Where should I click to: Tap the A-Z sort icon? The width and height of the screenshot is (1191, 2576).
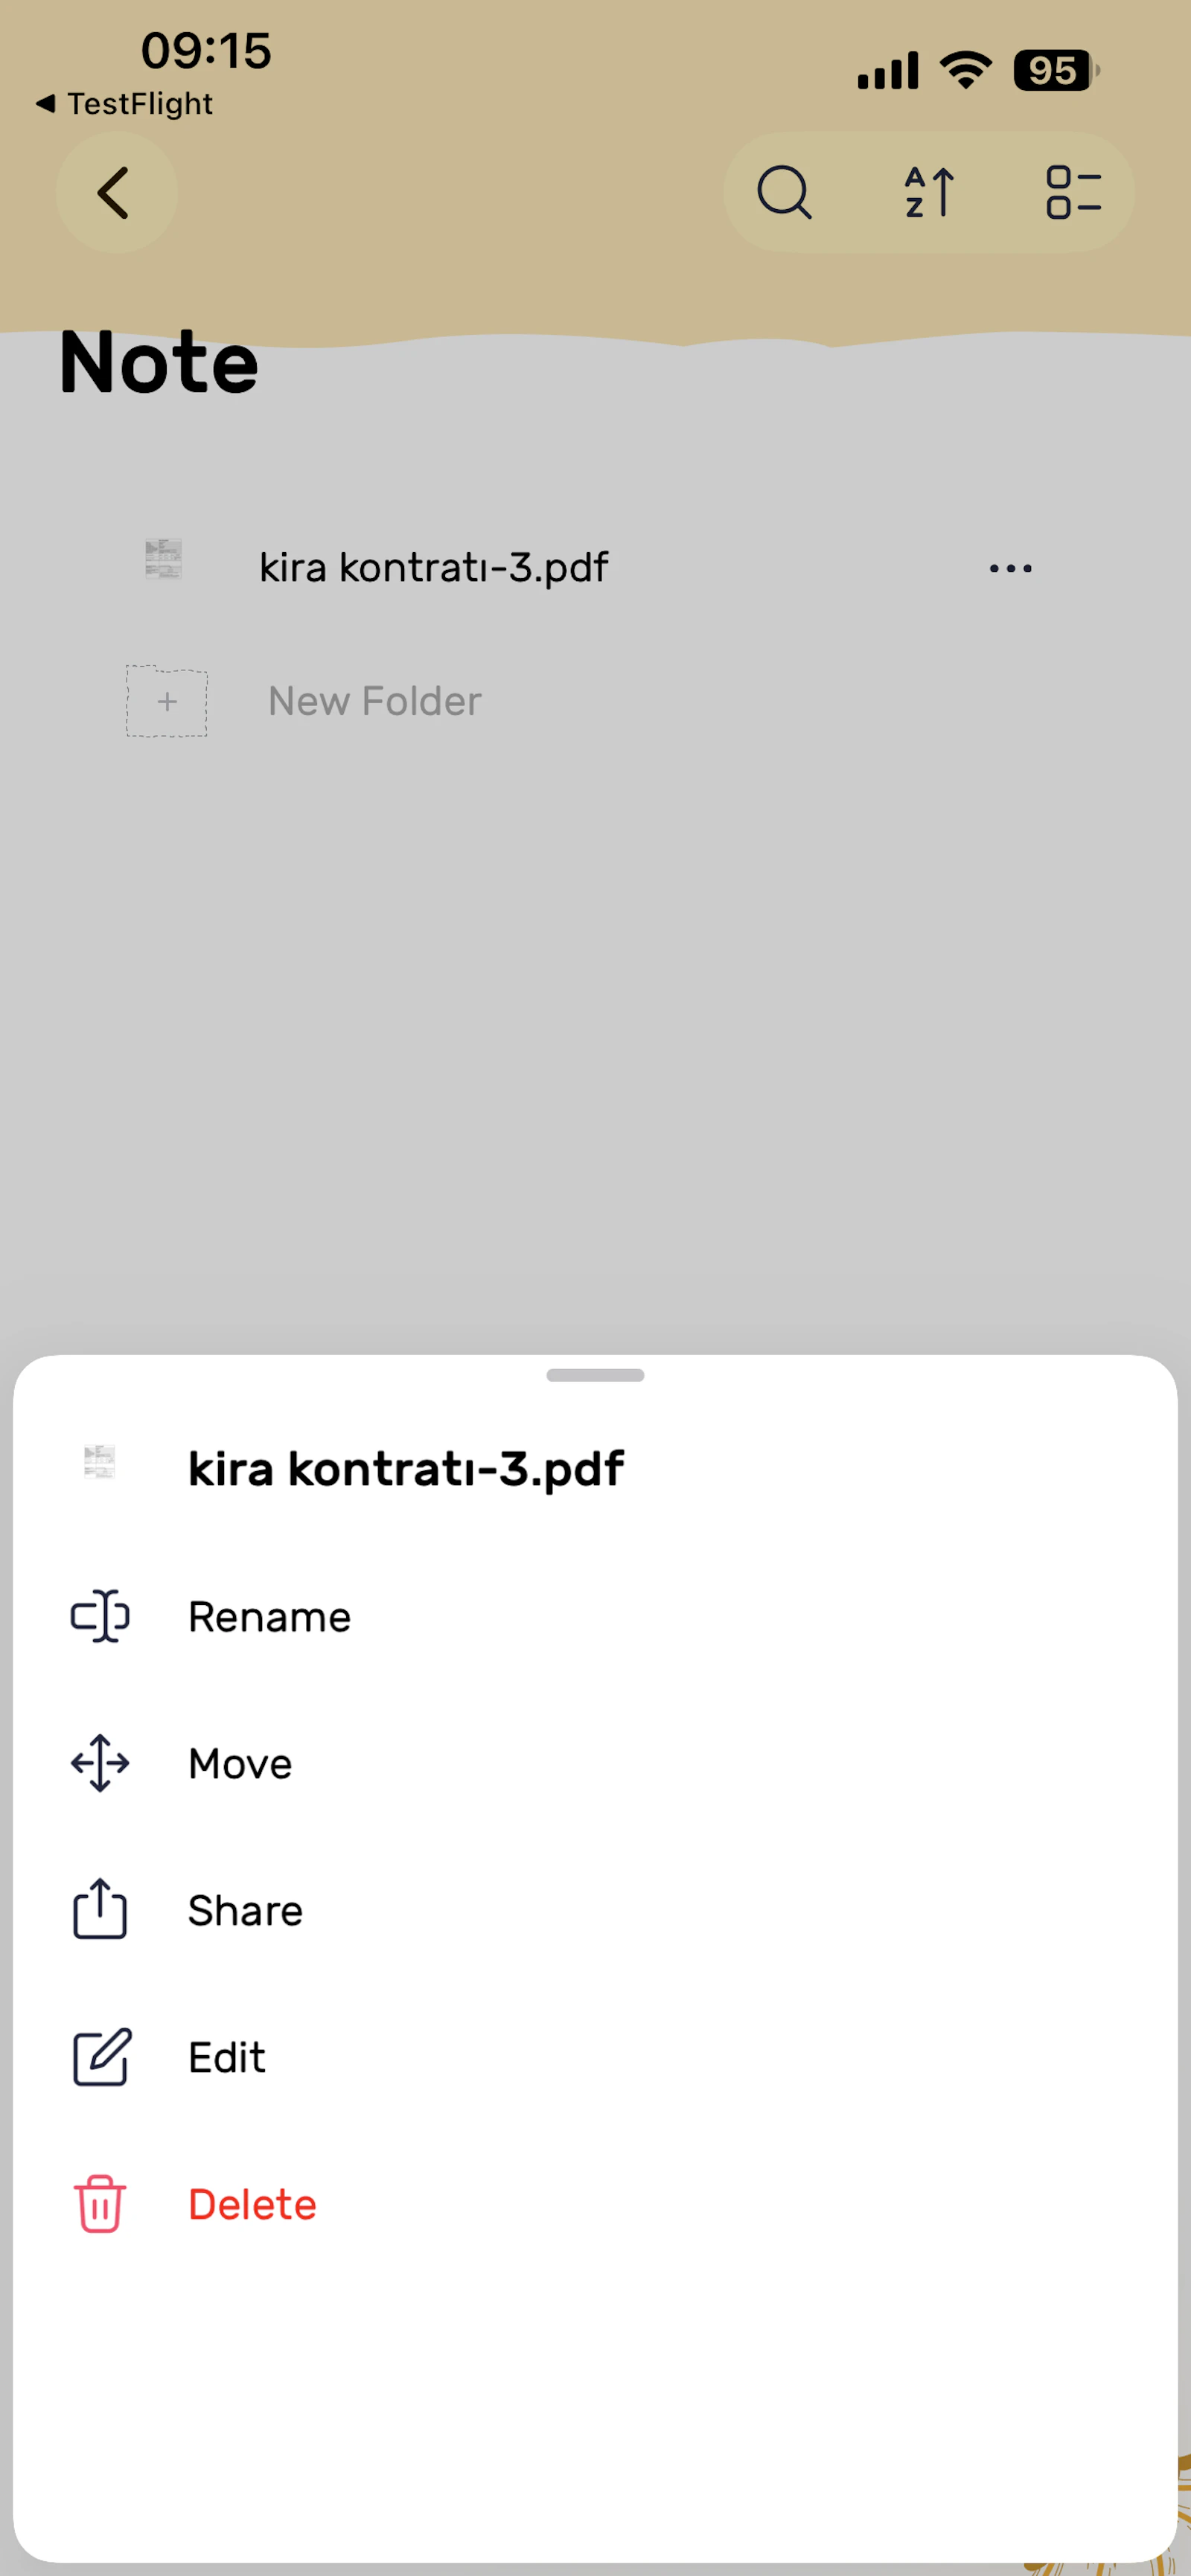929,192
